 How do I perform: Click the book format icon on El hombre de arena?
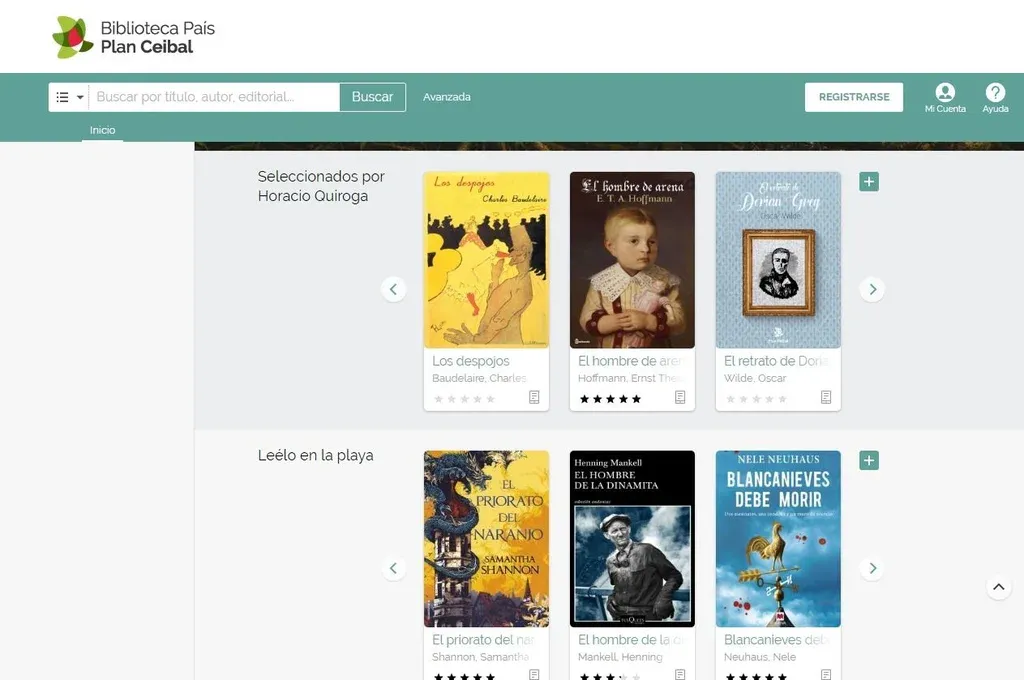680,397
